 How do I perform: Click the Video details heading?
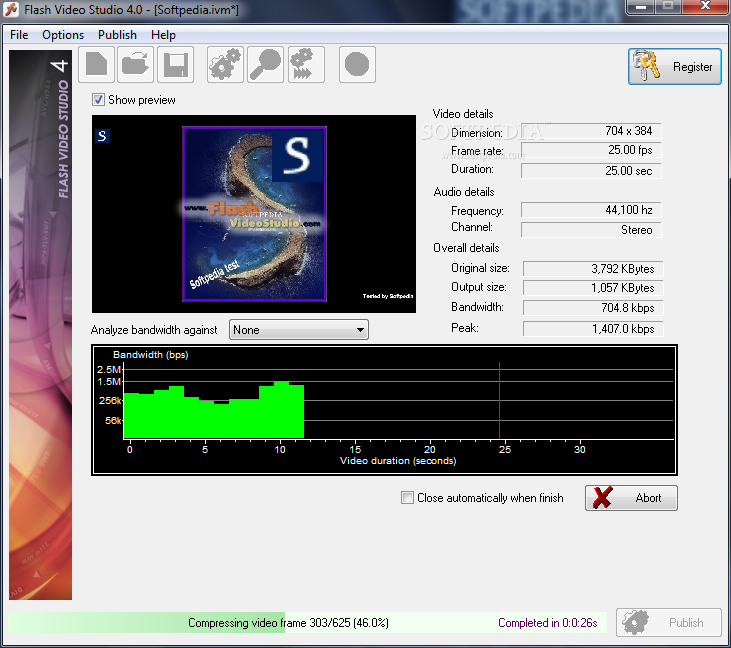(x=462, y=114)
